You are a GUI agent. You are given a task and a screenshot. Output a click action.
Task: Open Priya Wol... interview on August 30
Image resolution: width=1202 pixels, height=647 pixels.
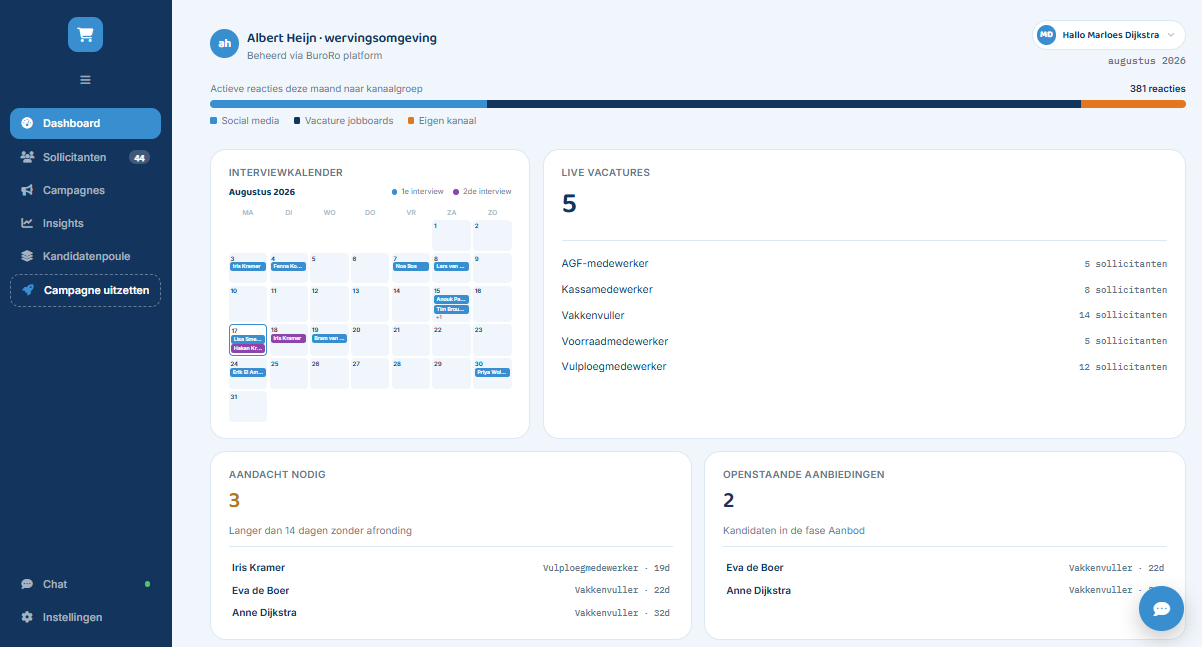pos(493,372)
